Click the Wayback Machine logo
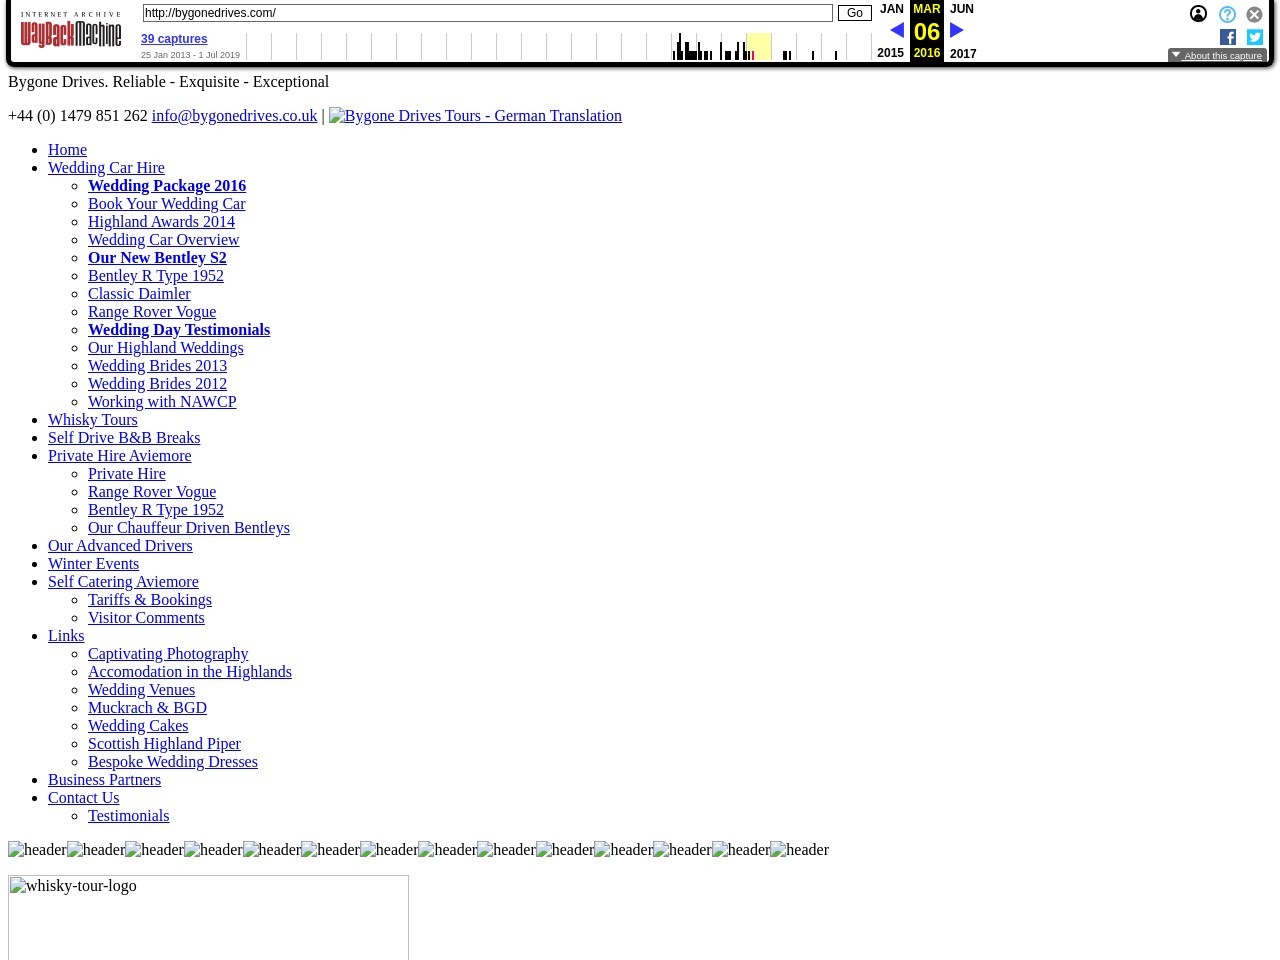This screenshot has width=1280, height=960. coord(71,30)
